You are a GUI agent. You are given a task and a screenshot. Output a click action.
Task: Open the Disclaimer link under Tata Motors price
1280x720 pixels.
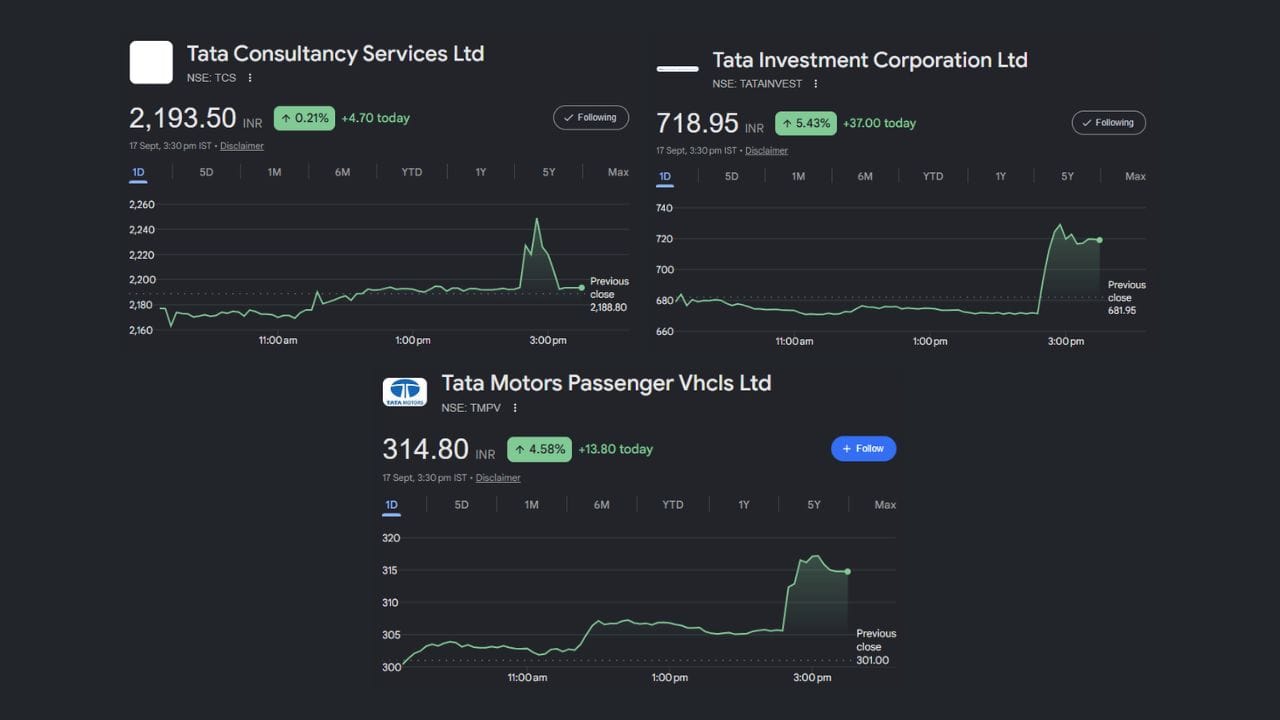498,478
